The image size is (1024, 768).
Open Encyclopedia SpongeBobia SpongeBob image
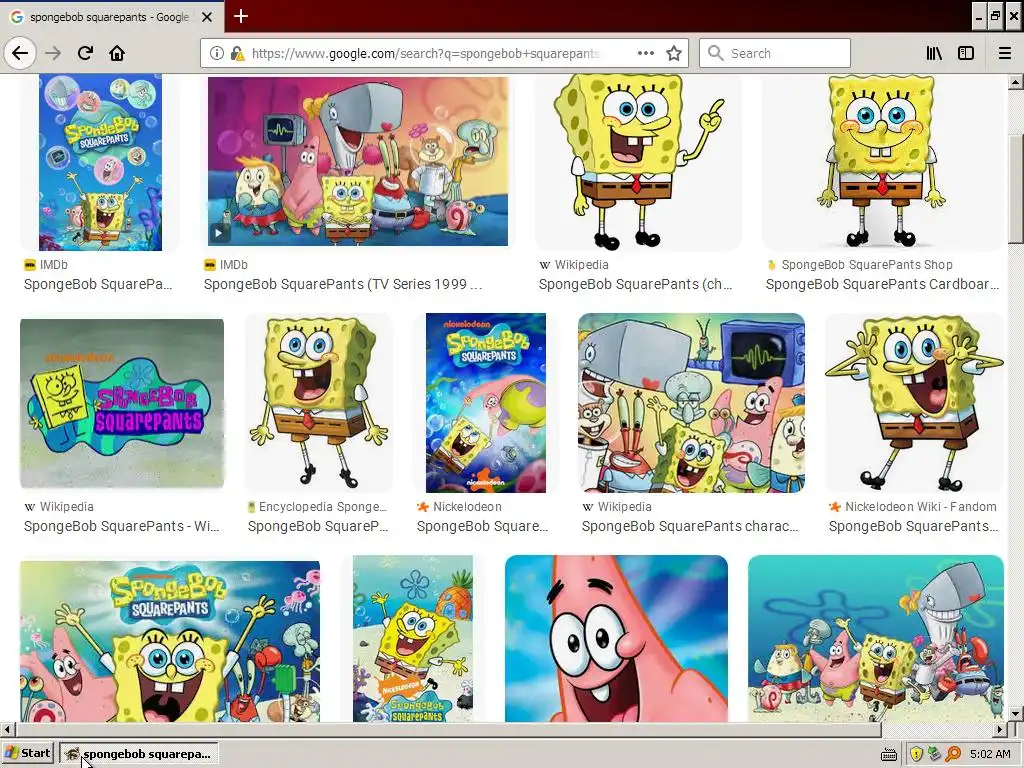318,402
